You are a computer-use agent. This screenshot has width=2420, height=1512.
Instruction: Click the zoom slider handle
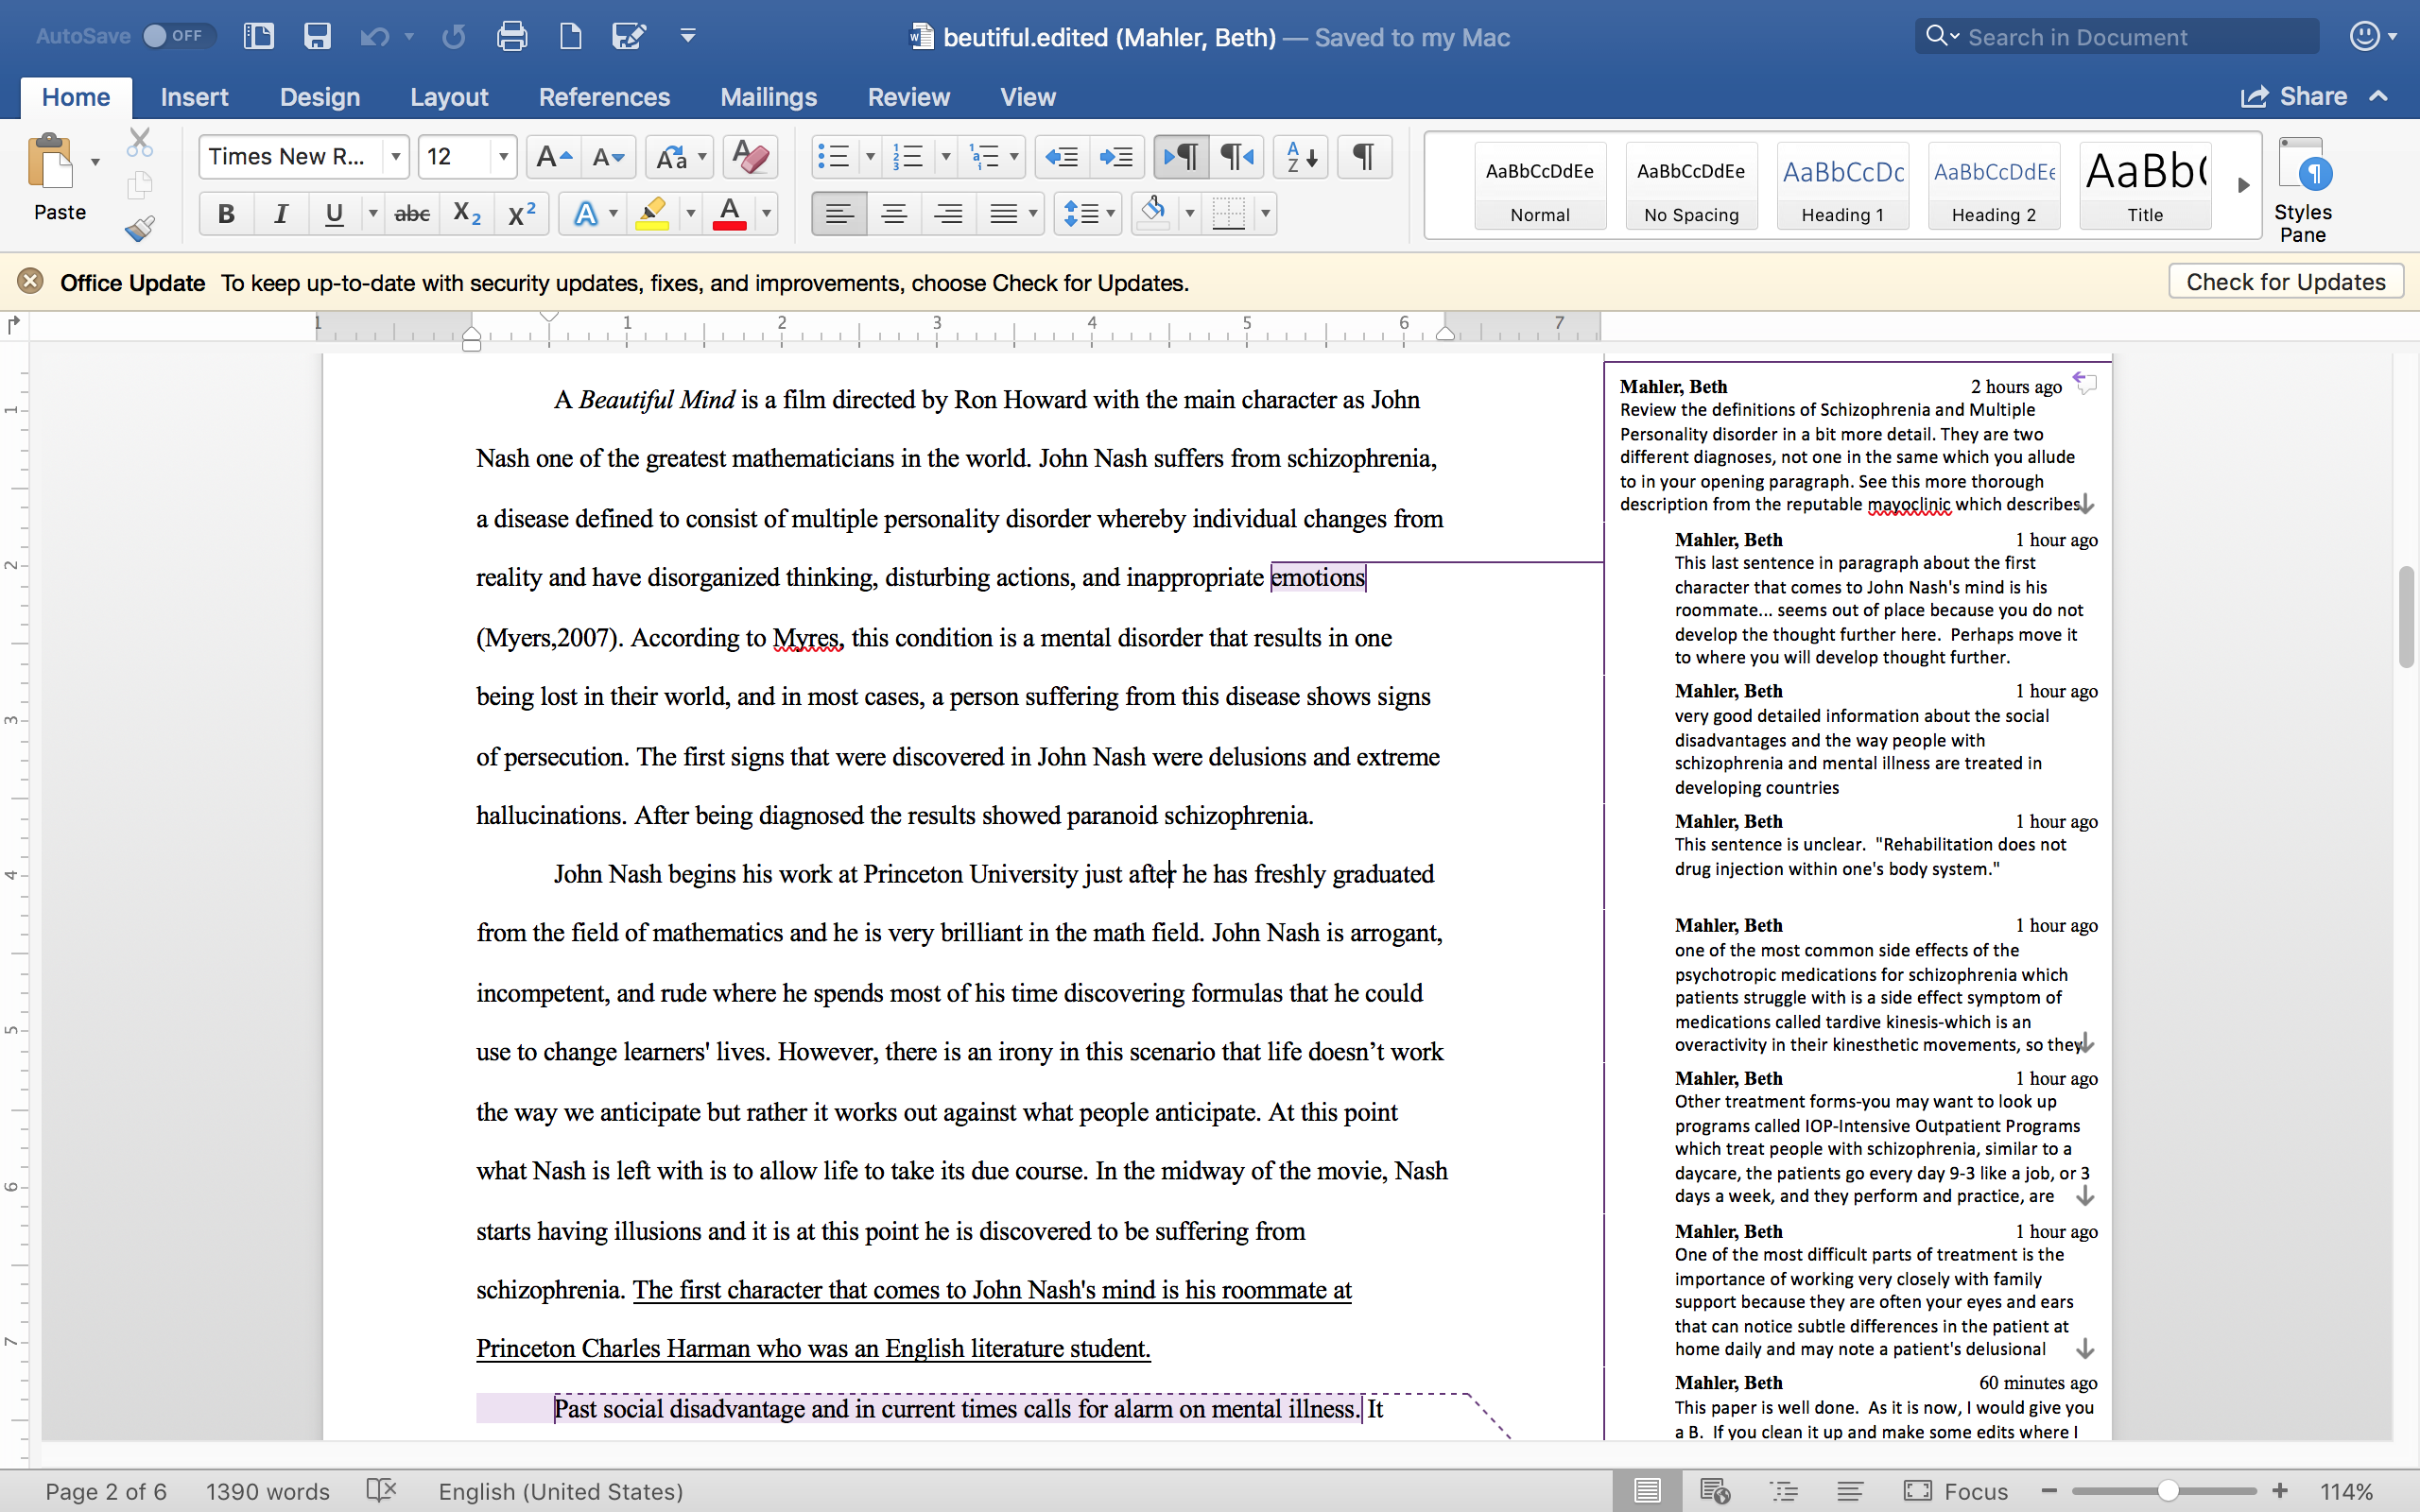coord(2167,1491)
